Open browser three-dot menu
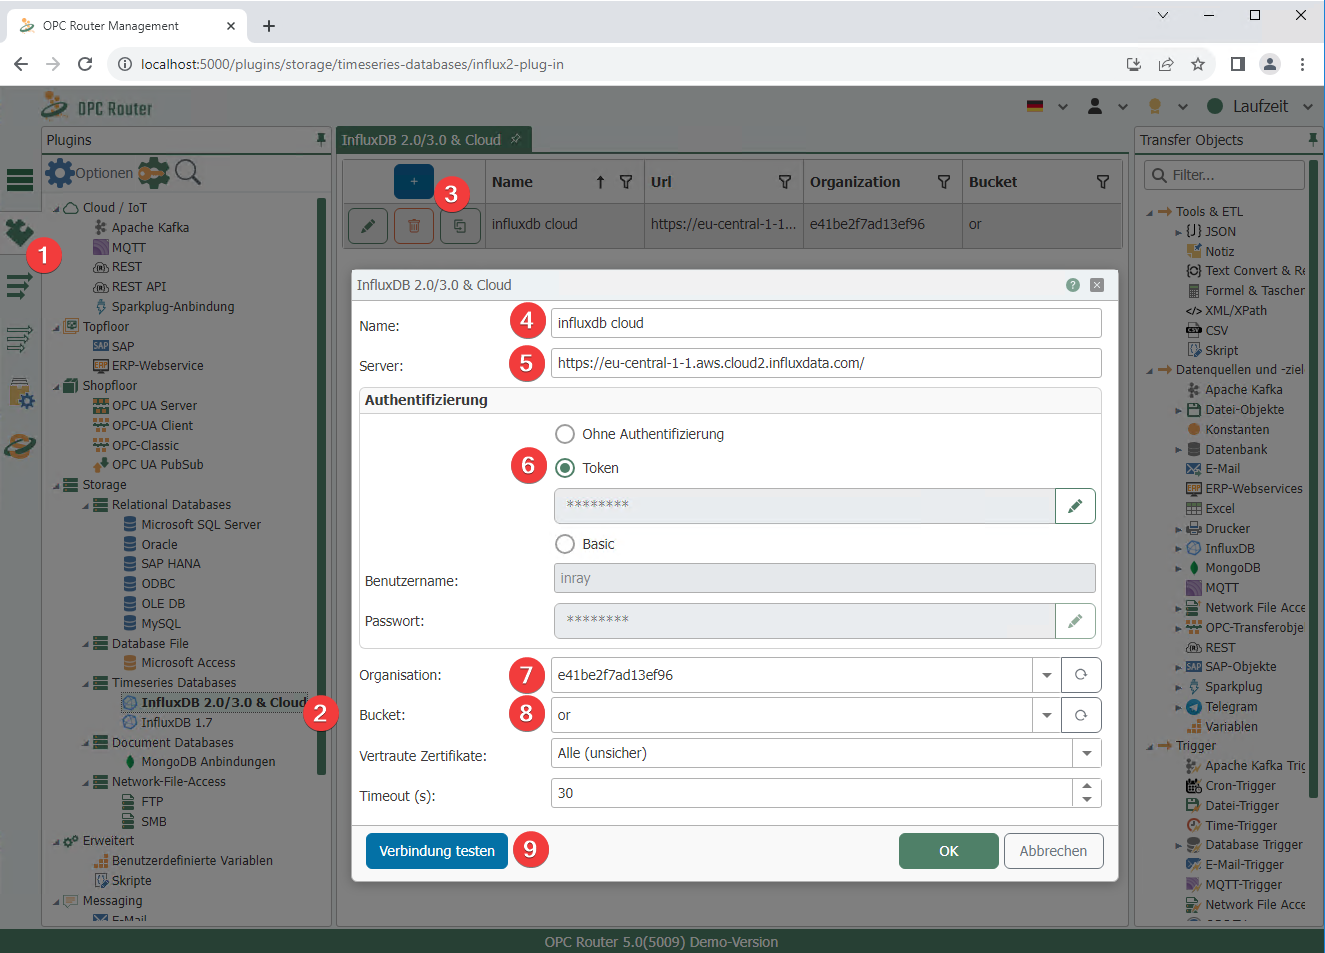1325x953 pixels. [1302, 64]
